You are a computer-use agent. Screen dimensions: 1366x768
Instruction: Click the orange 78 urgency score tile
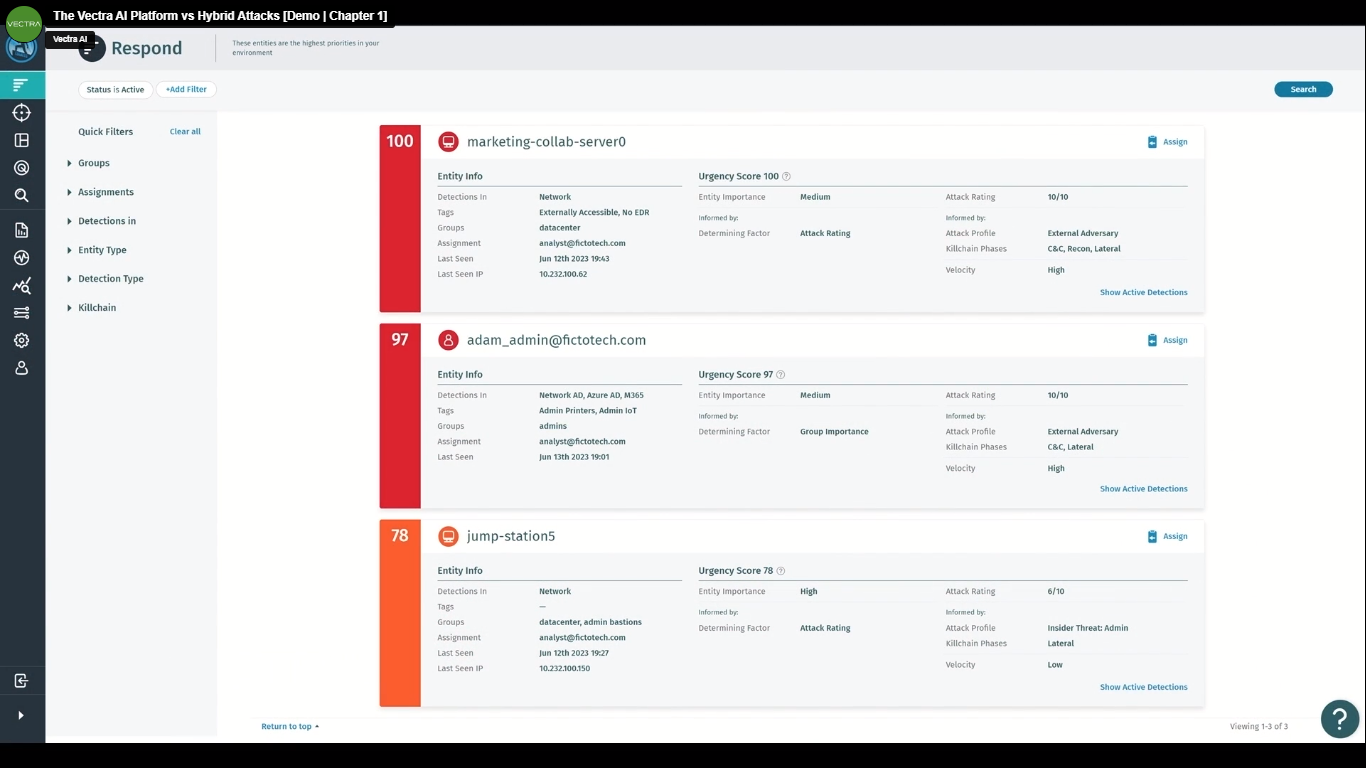[x=400, y=613]
